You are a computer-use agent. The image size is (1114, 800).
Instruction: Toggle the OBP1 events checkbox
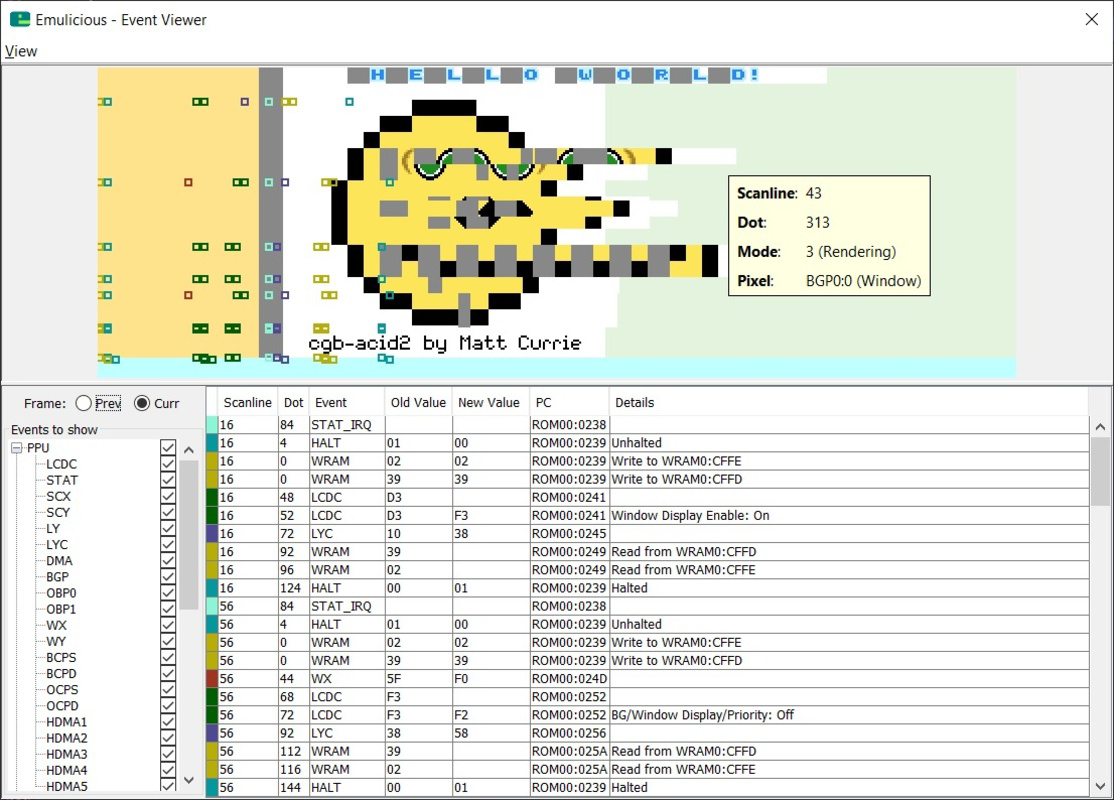(x=168, y=609)
